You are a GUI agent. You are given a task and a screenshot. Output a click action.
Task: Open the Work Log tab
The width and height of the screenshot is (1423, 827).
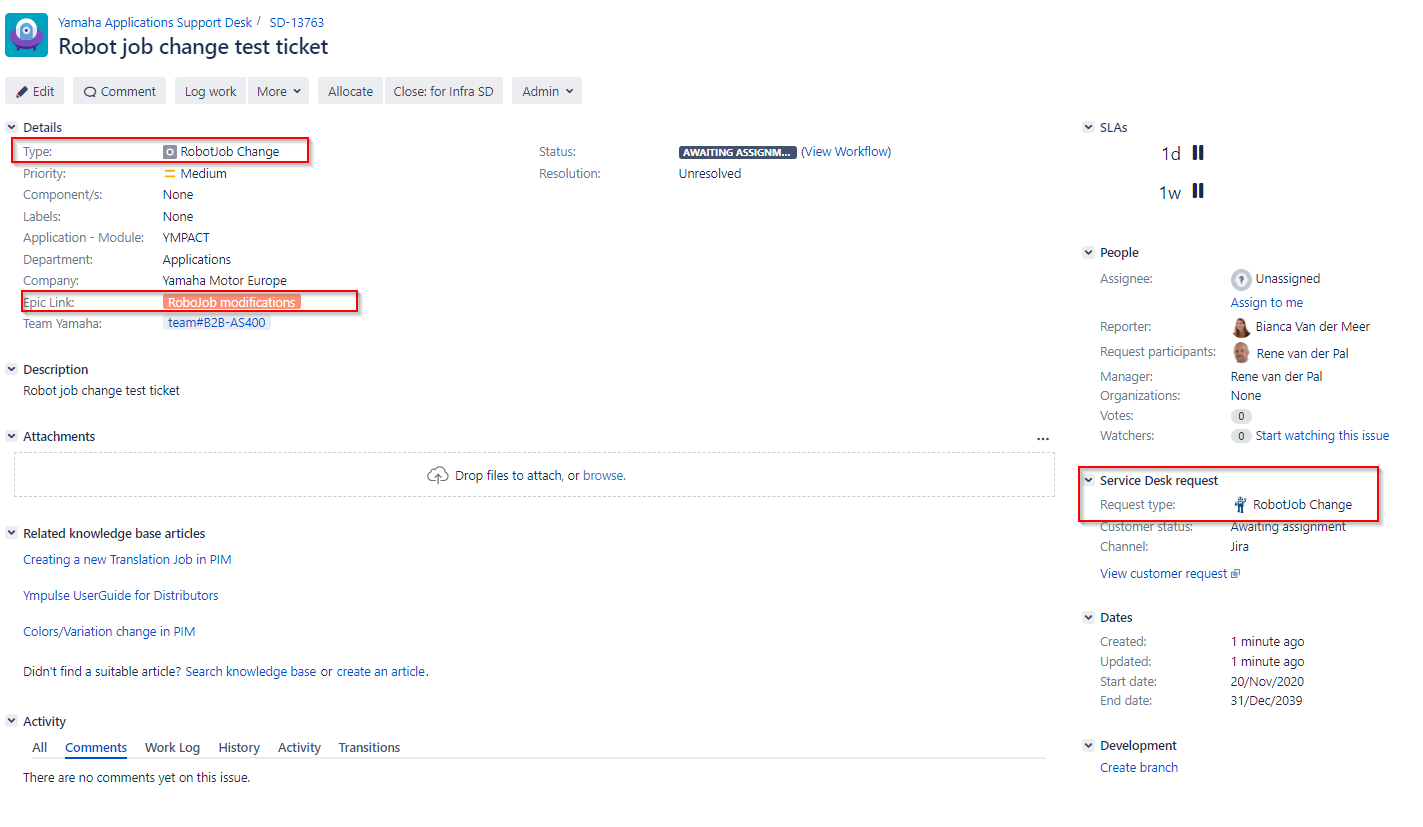(x=172, y=748)
